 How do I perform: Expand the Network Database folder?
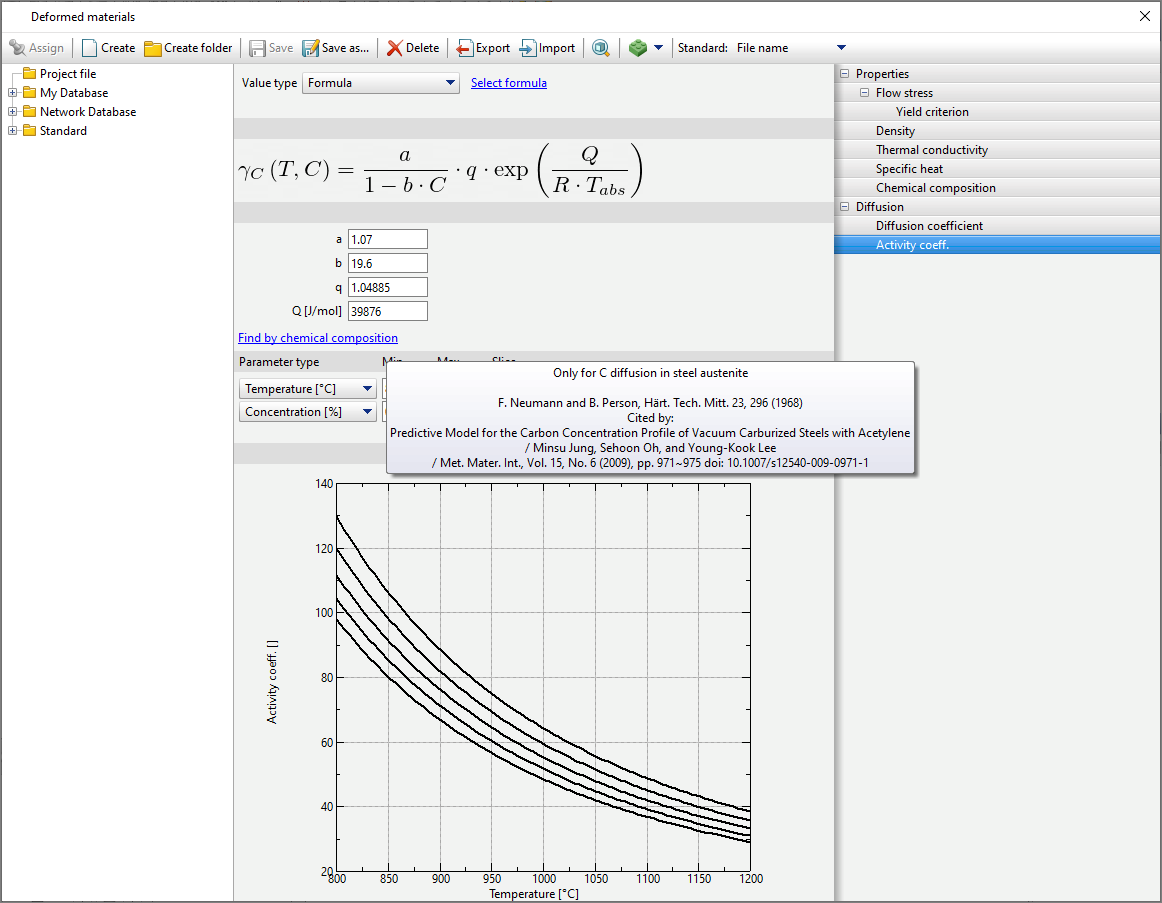(13, 112)
